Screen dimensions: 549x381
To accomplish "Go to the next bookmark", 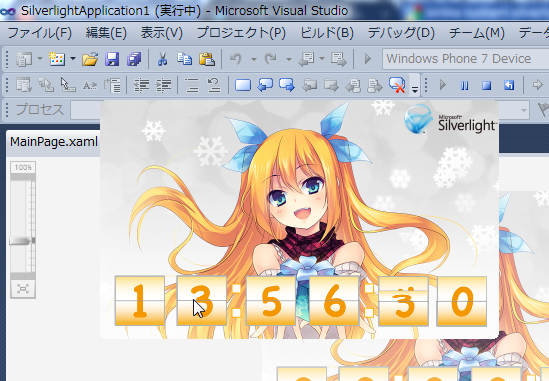I will point(287,85).
